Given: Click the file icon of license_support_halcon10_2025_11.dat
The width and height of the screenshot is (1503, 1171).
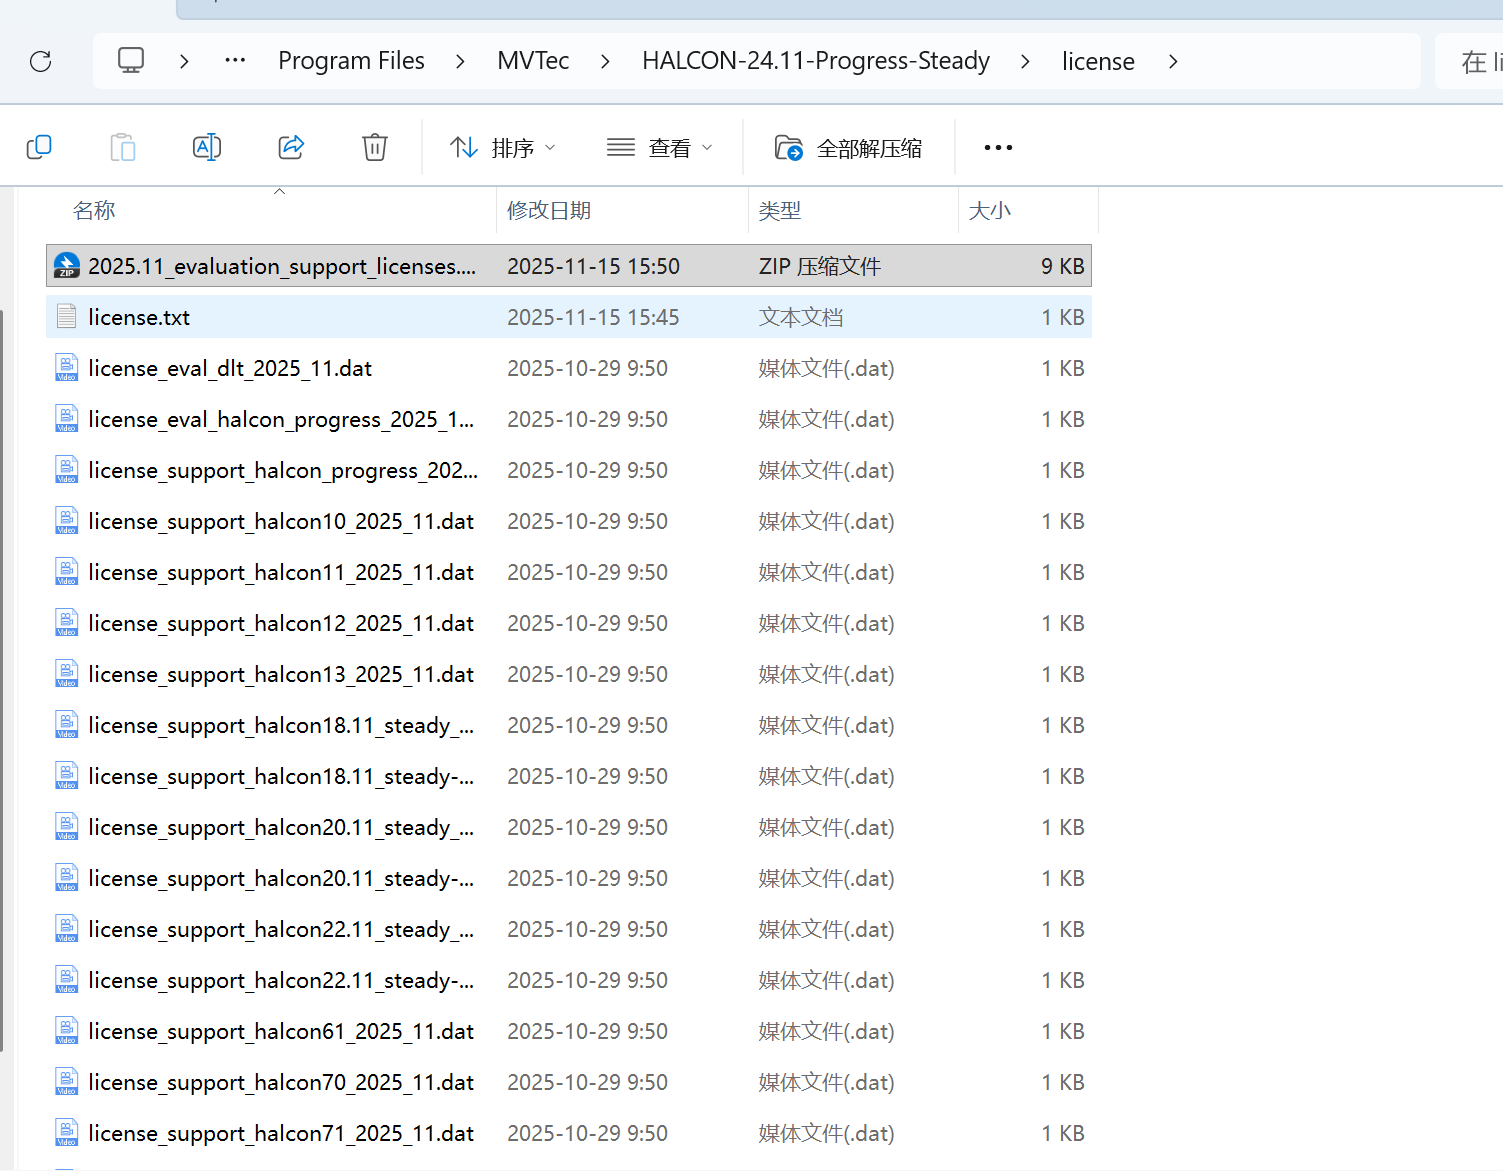Looking at the screenshot, I should 67,521.
